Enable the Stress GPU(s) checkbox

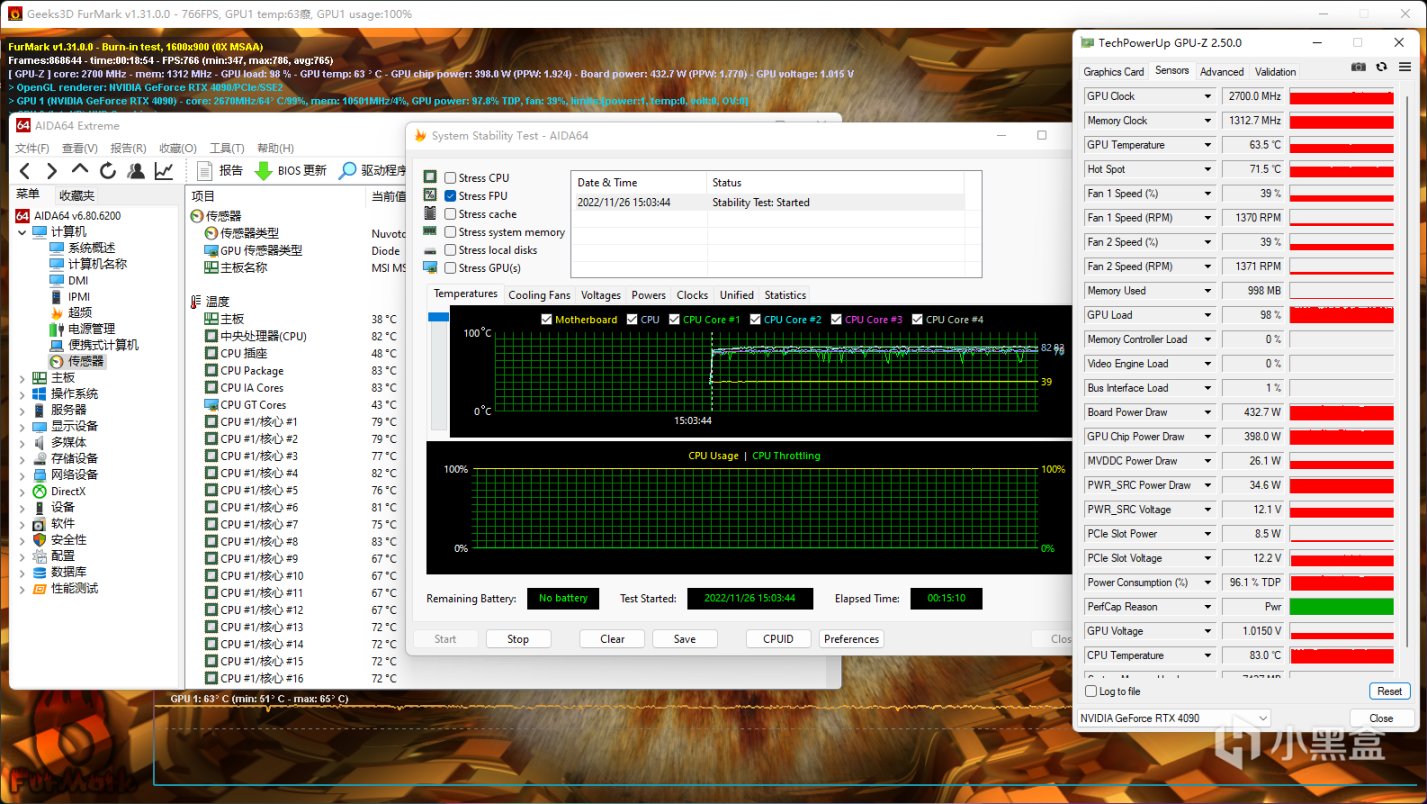click(450, 268)
